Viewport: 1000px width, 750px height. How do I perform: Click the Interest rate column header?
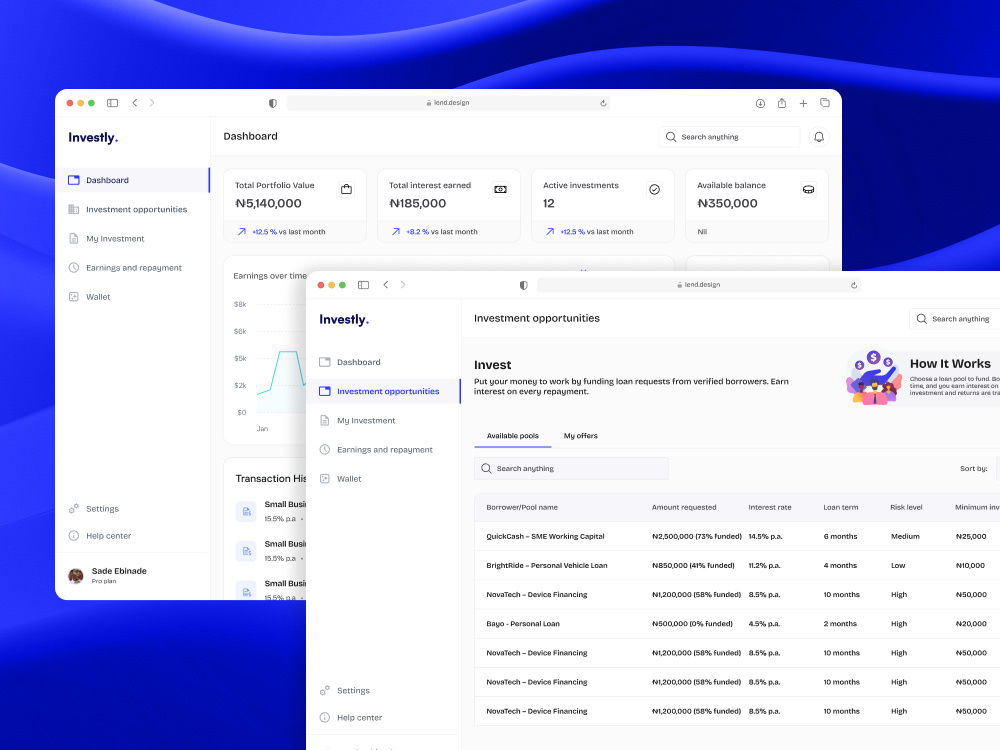(x=770, y=508)
